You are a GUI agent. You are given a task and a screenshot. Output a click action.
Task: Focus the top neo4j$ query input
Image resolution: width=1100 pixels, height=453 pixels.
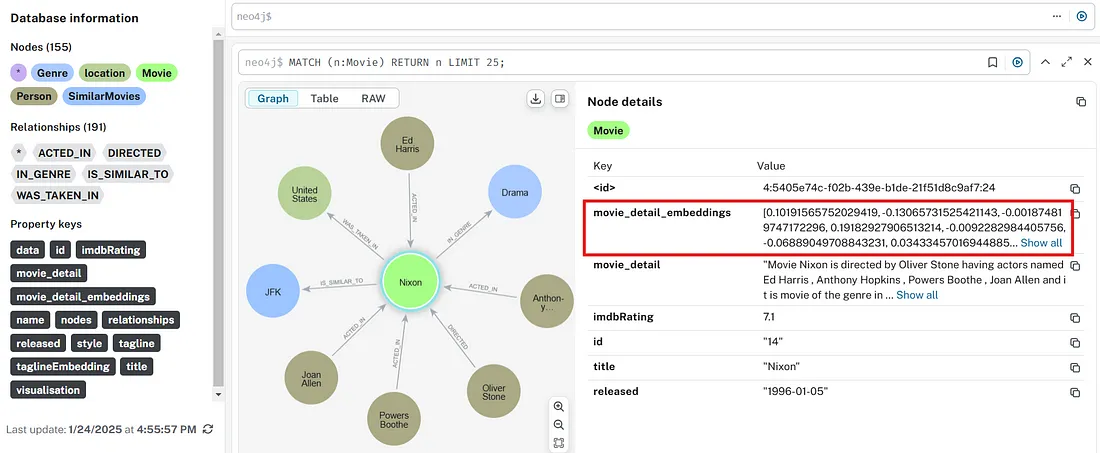tap(638, 16)
